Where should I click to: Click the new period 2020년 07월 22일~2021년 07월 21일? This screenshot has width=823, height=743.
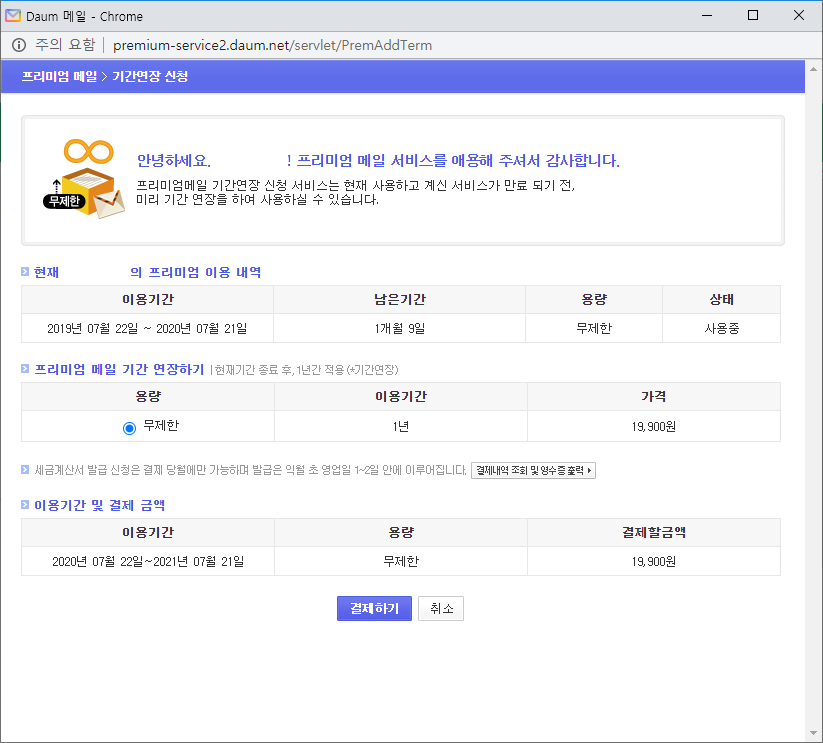pos(148,561)
